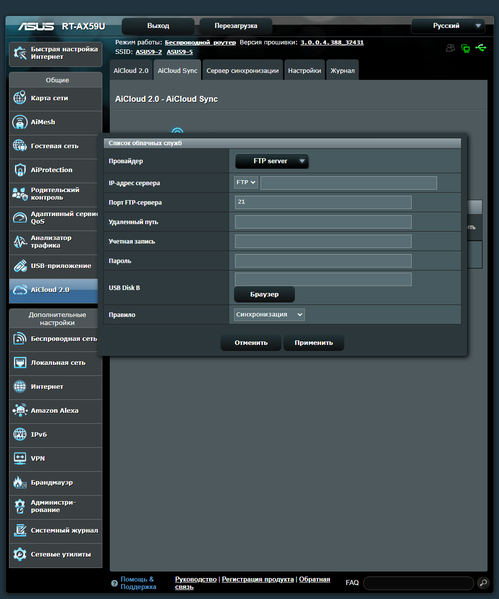Click the USB-приложение icon
The image size is (499, 599).
pyautogui.click(x=20, y=266)
